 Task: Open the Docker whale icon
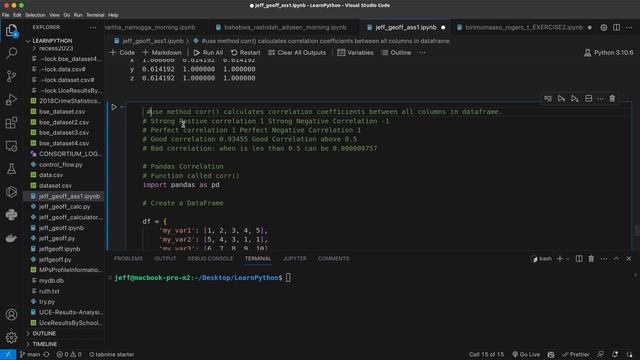pos(11,238)
